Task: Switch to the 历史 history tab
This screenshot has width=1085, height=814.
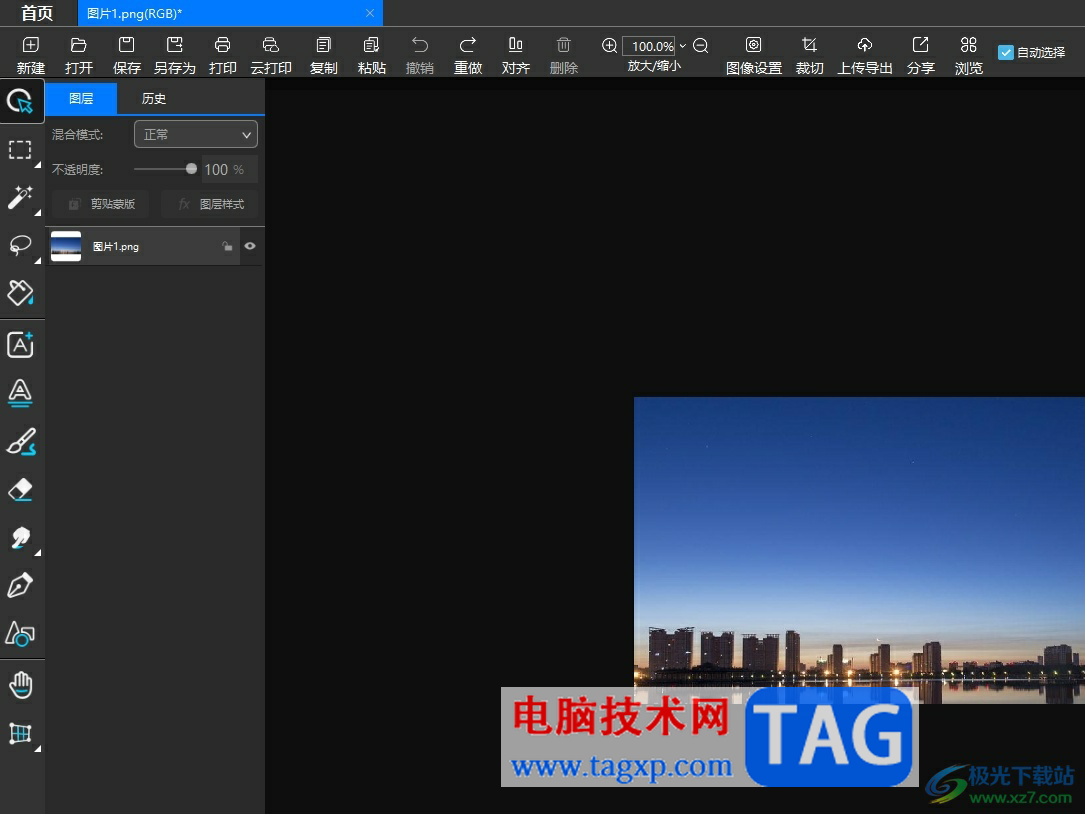Action: [x=154, y=99]
